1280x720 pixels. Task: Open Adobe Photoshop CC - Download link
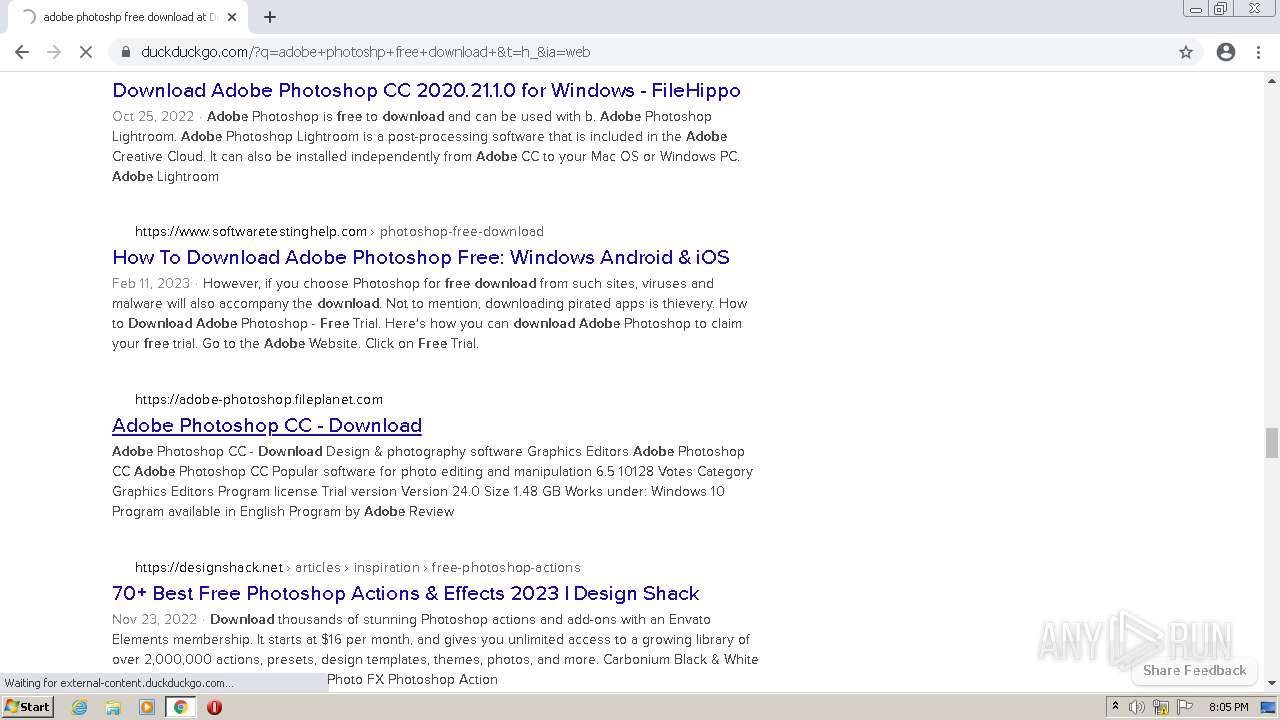267,425
